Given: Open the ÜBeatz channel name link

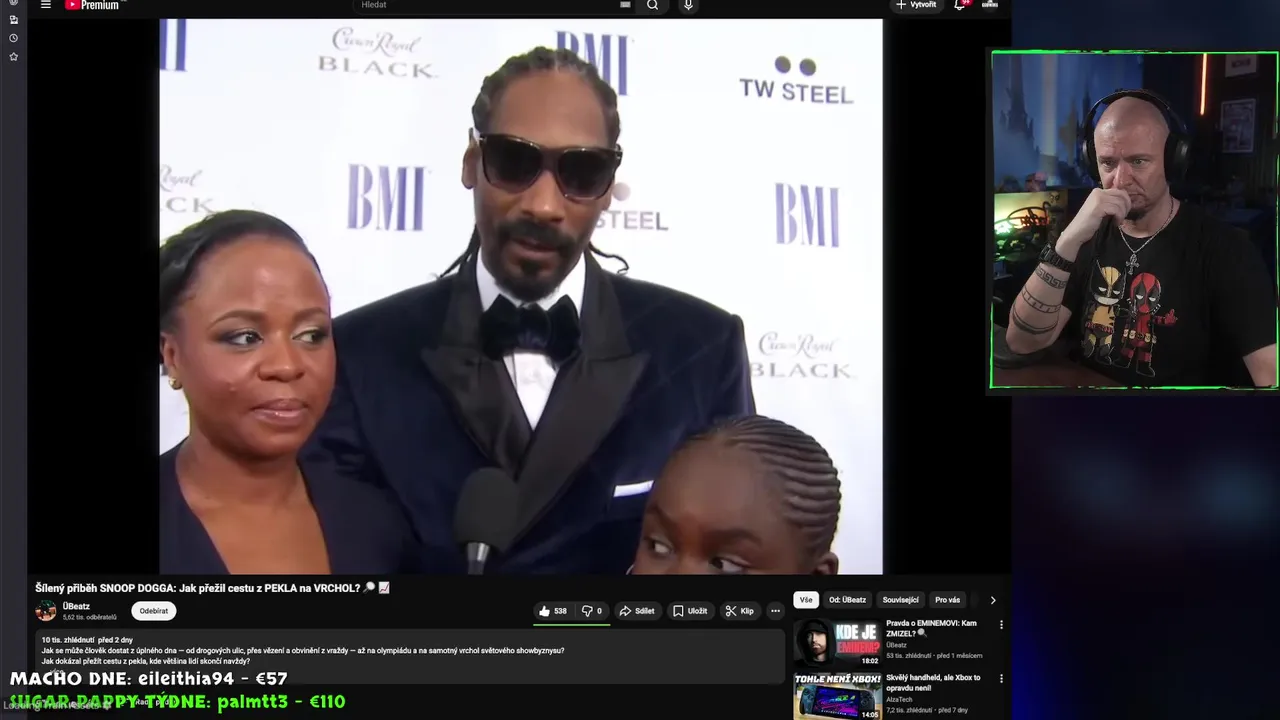Looking at the screenshot, I should click(76, 606).
